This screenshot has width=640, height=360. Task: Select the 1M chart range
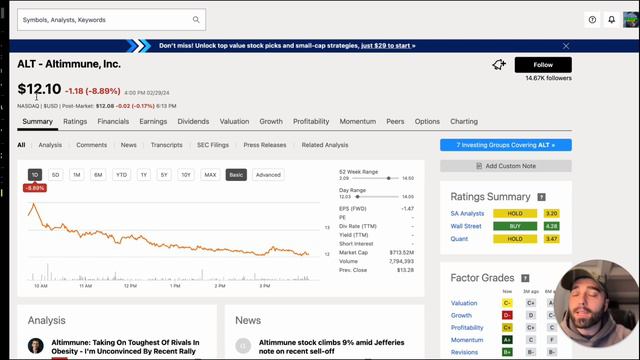point(77,175)
